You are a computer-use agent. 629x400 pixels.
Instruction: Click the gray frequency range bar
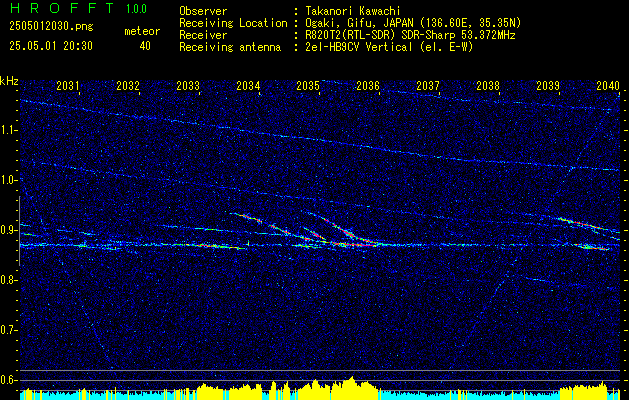19,231
